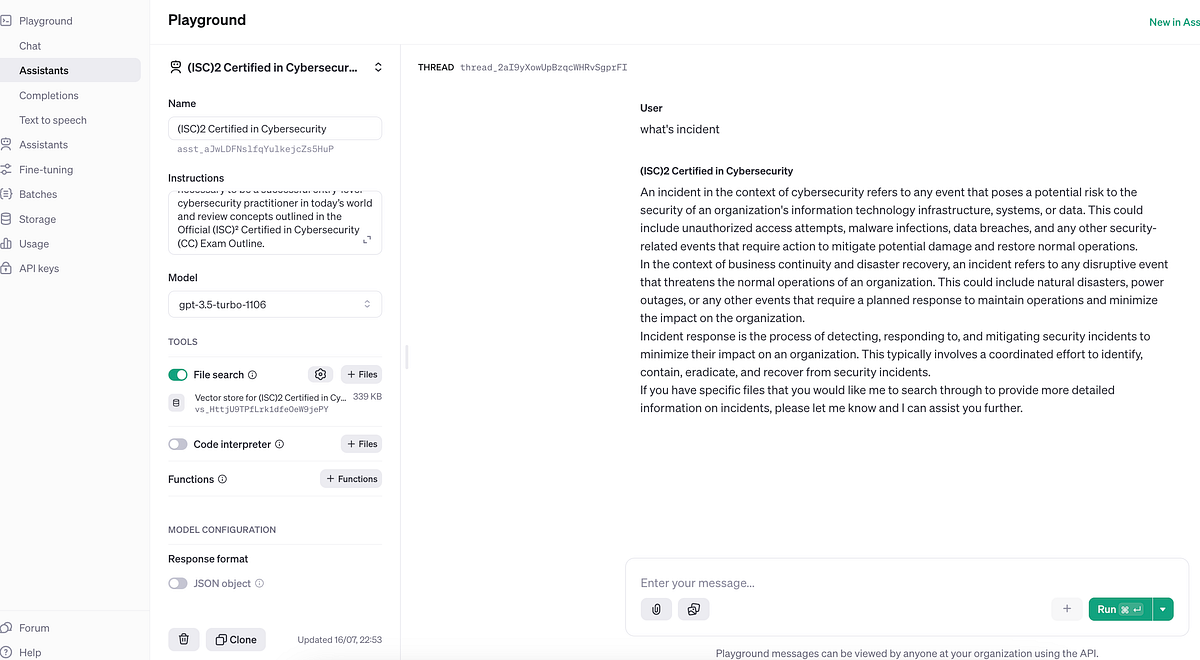Select Chat from the left sidebar
Image resolution: width=1200 pixels, height=660 pixels.
(x=30, y=45)
